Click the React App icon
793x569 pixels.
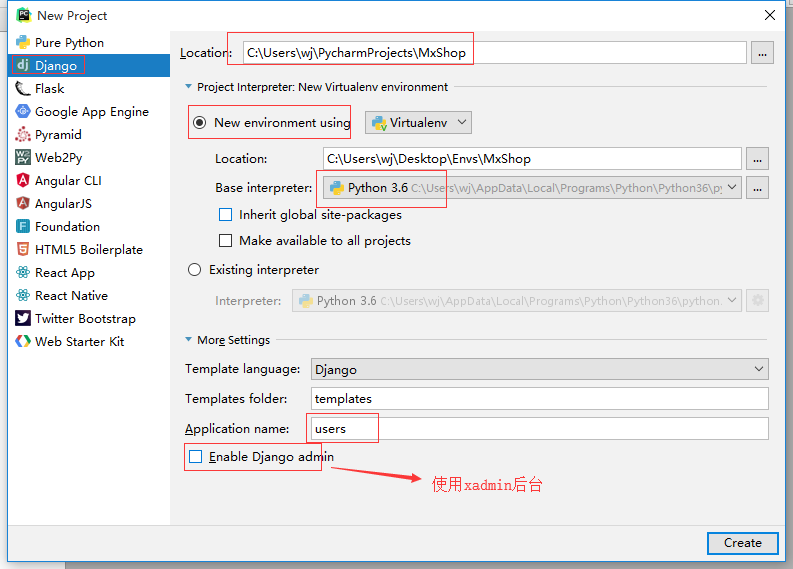[x=23, y=272]
